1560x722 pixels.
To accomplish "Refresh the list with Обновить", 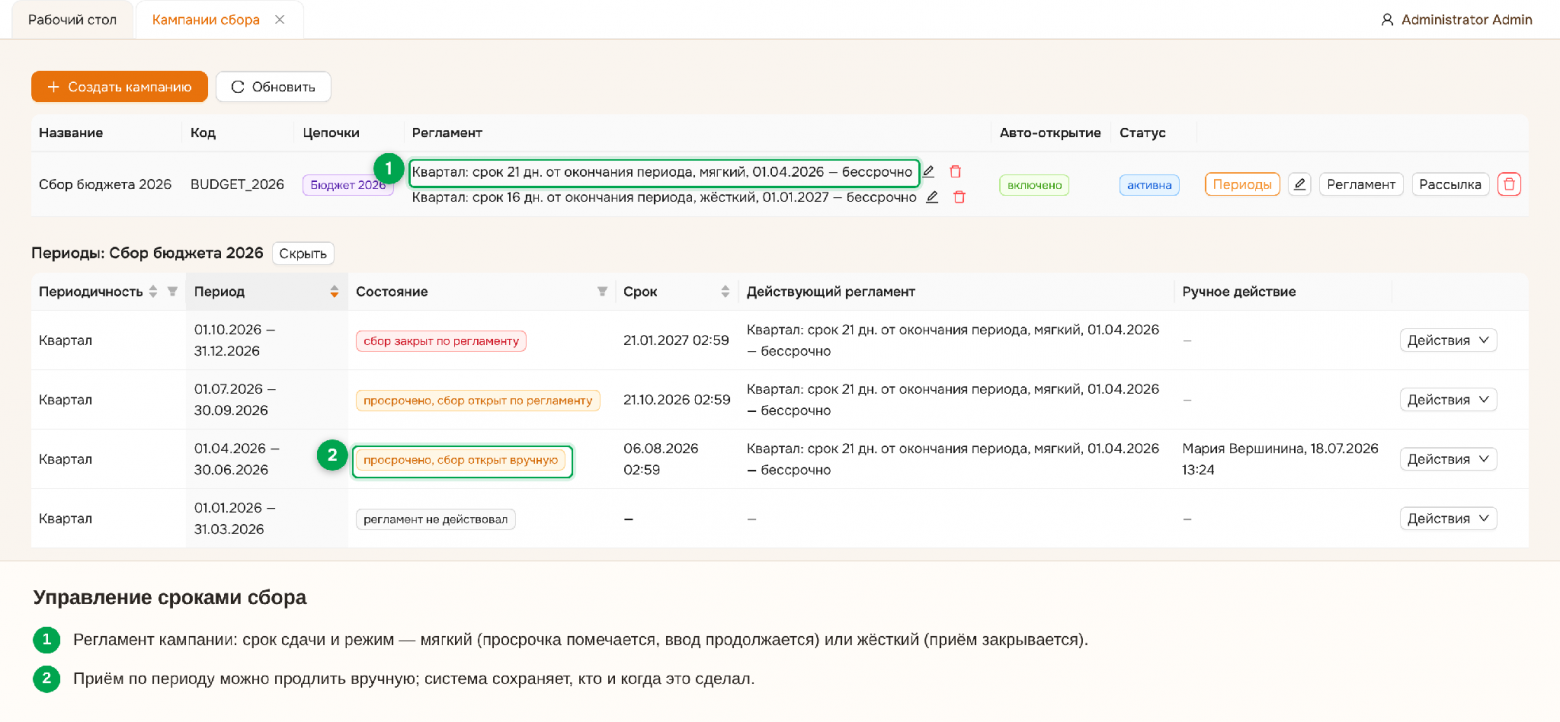I will pos(273,87).
